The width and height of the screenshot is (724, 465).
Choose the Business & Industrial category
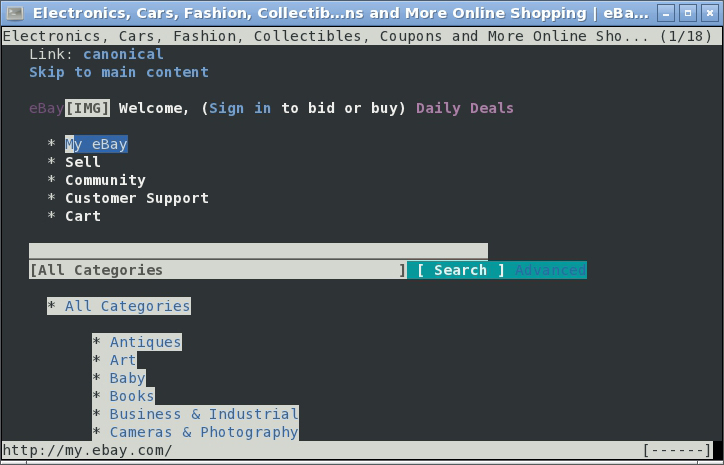[x=204, y=414]
